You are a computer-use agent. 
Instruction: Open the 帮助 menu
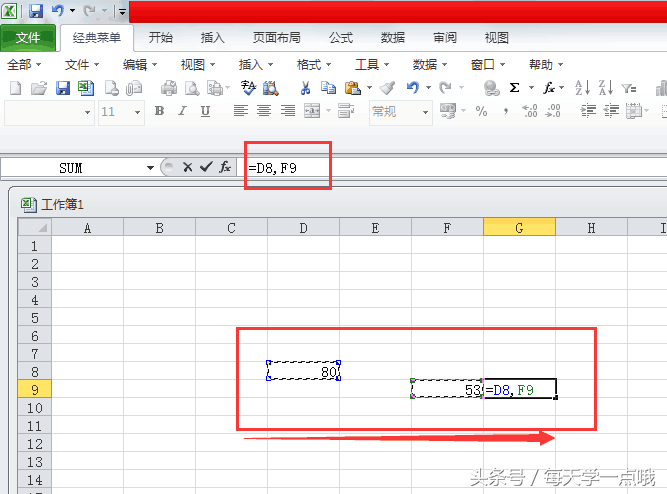click(x=546, y=65)
